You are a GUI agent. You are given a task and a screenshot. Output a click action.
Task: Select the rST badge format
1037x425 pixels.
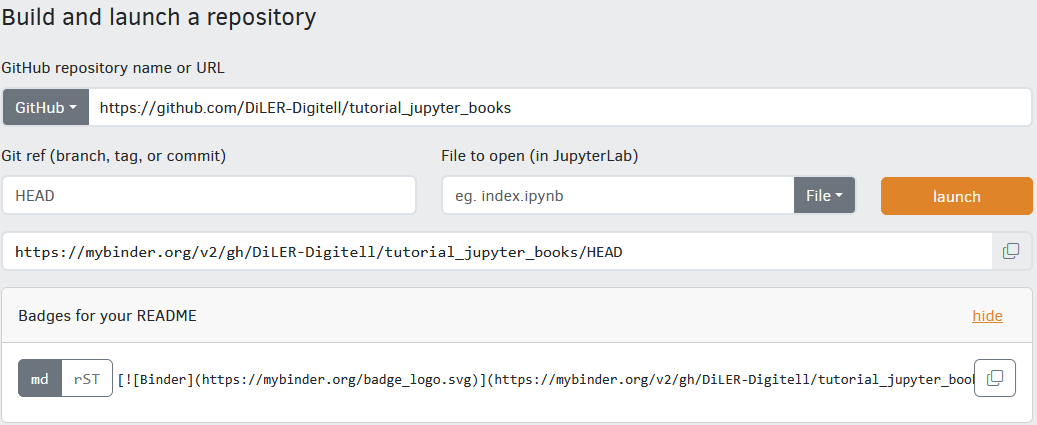[x=87, y=379]
